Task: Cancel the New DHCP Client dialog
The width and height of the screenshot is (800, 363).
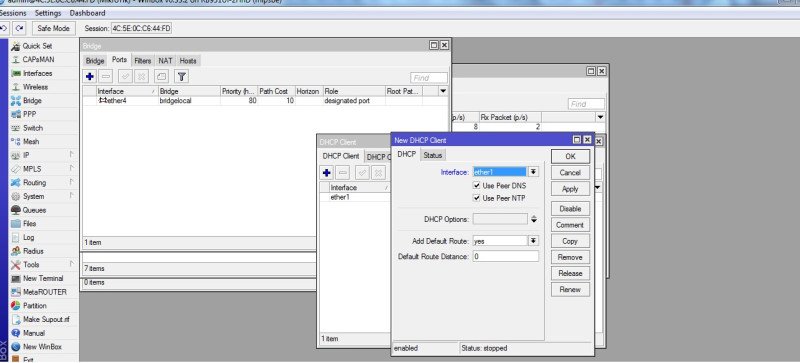Action: coord(570,173)
